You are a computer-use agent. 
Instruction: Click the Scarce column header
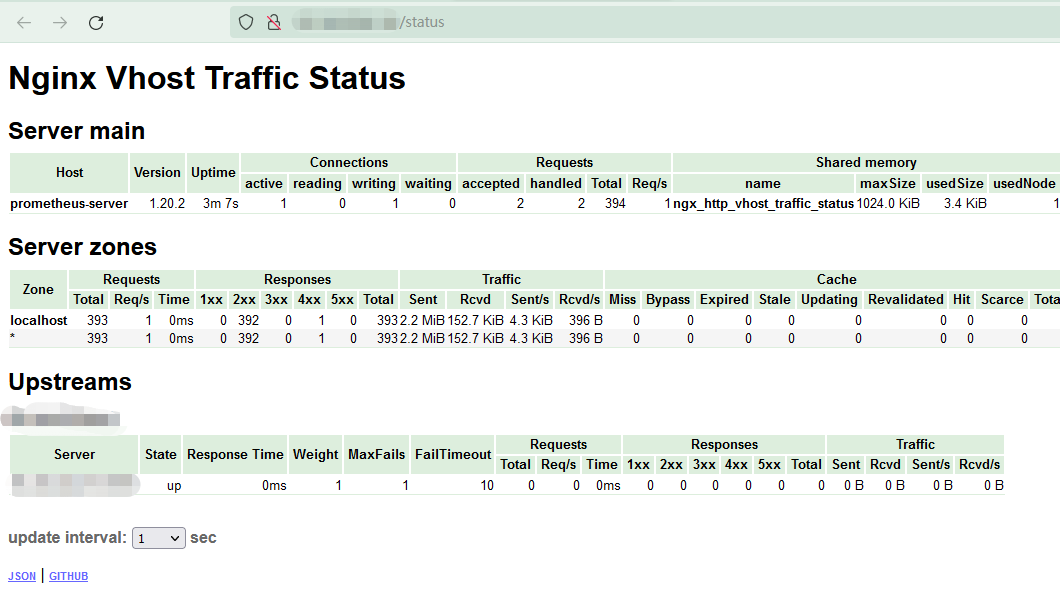click(x=1002, y=300)
